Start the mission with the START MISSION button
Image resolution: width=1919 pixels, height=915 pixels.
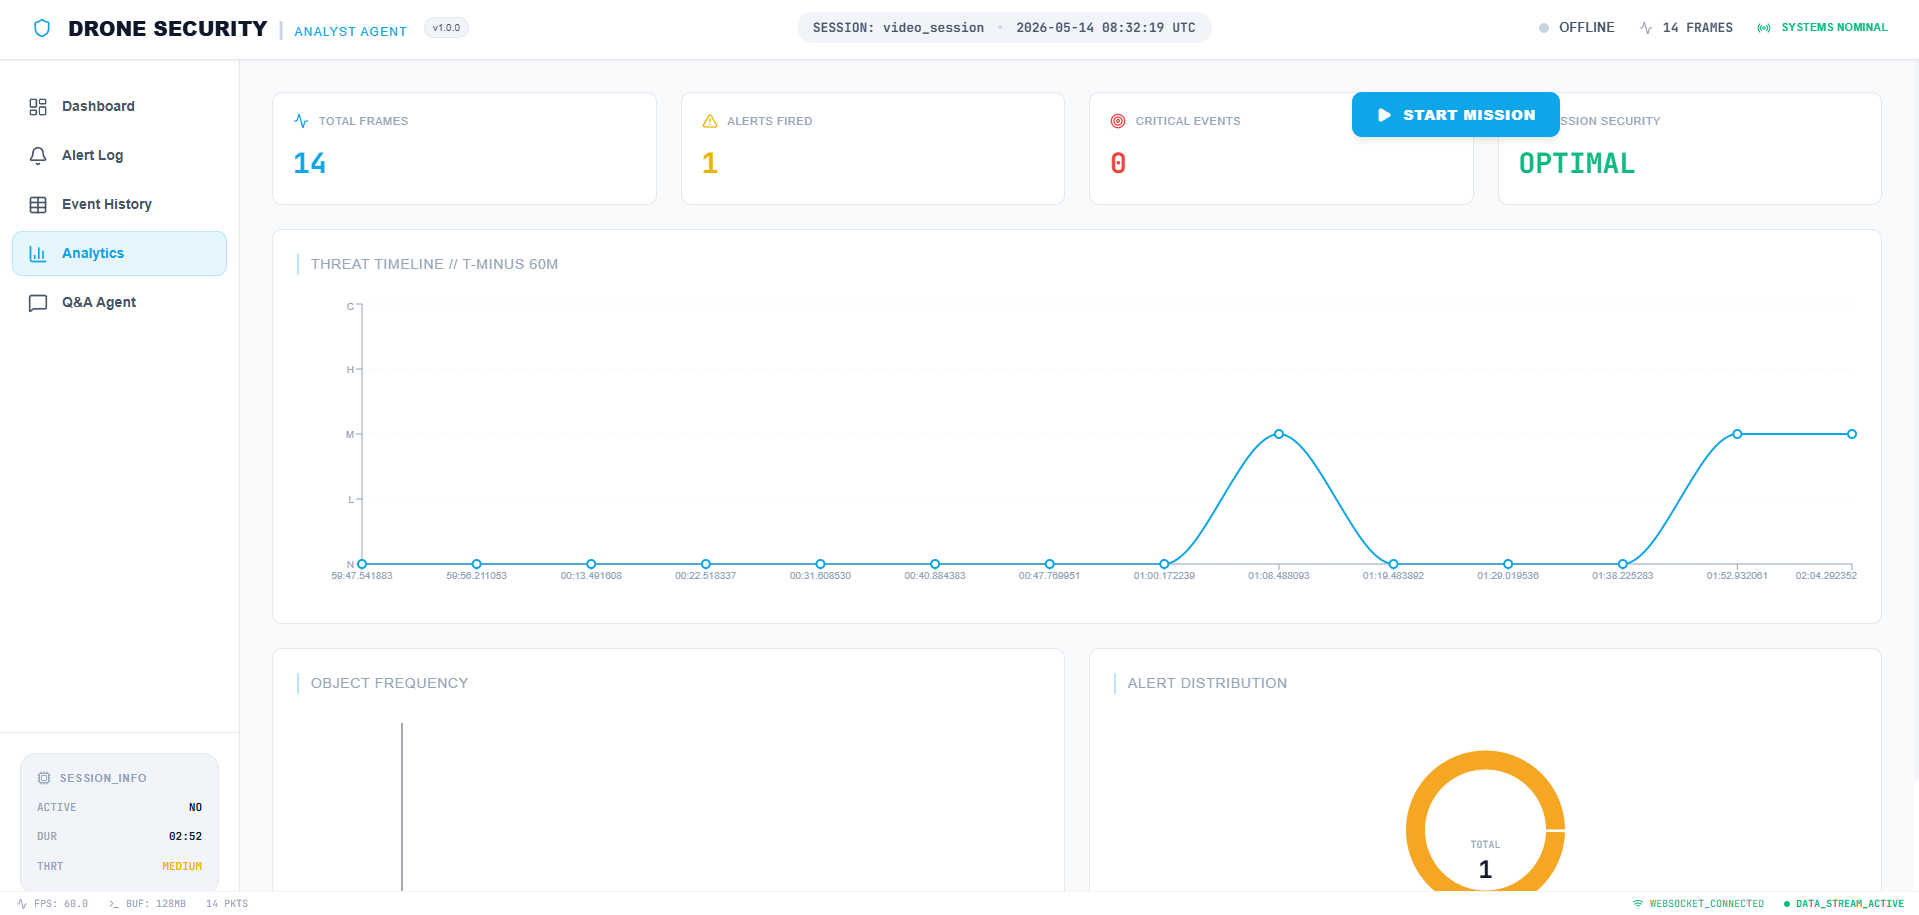point(1455,115)
